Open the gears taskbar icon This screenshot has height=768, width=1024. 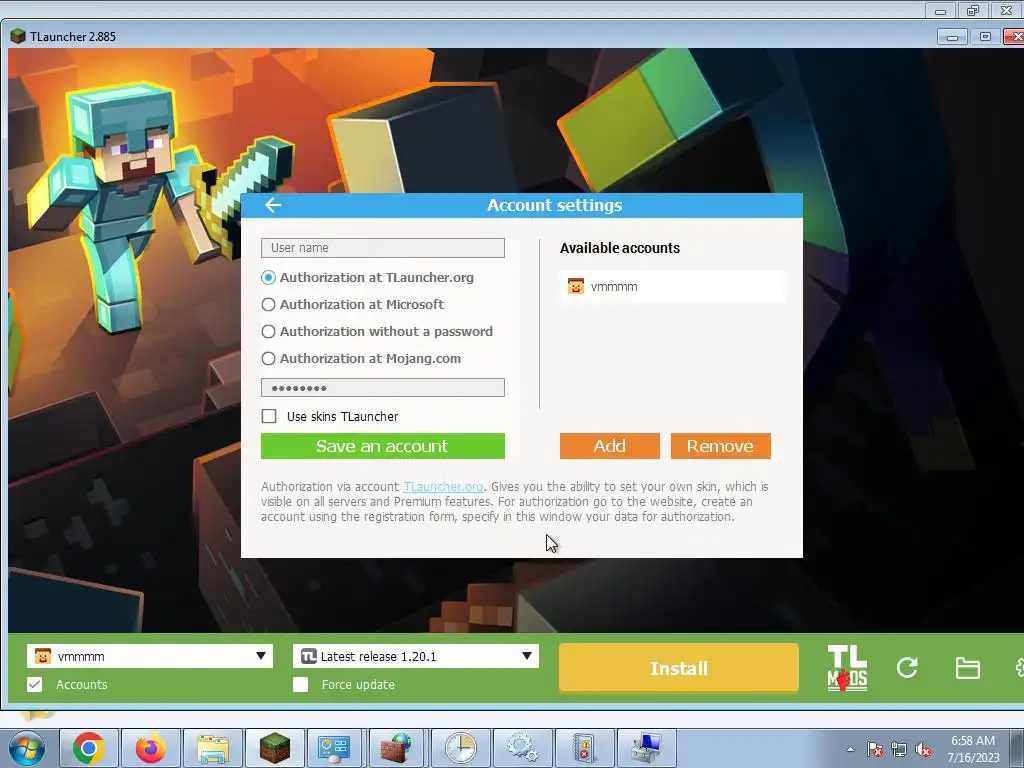(522, 748)
